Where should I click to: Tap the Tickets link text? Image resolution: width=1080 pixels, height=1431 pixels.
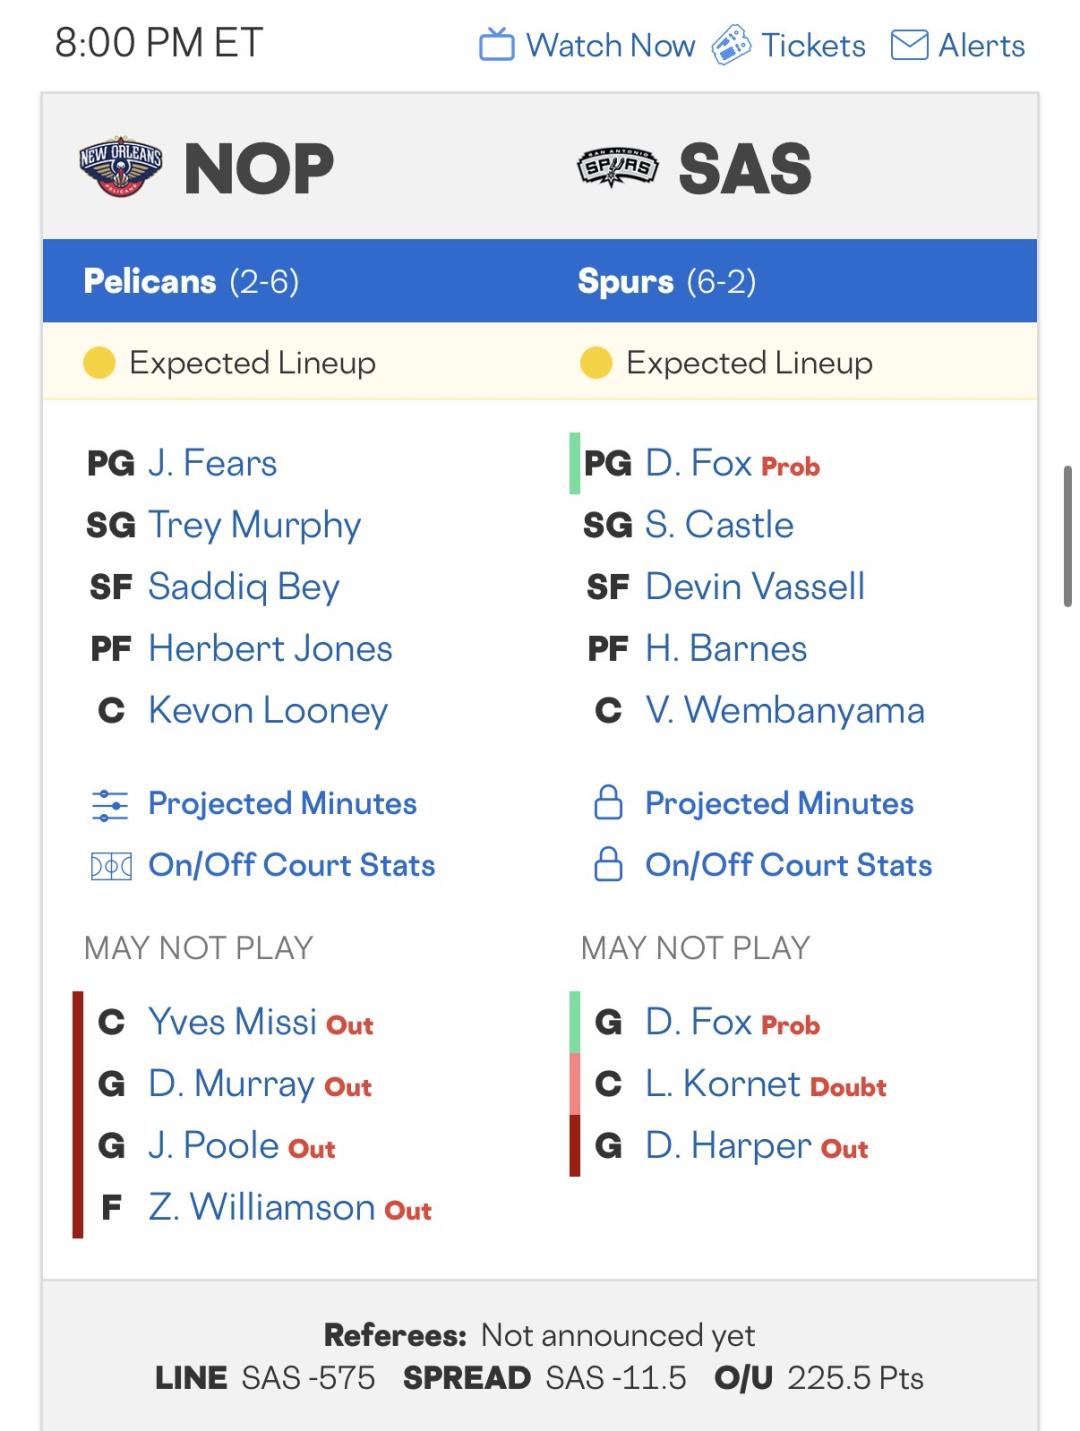coord(813,46)
